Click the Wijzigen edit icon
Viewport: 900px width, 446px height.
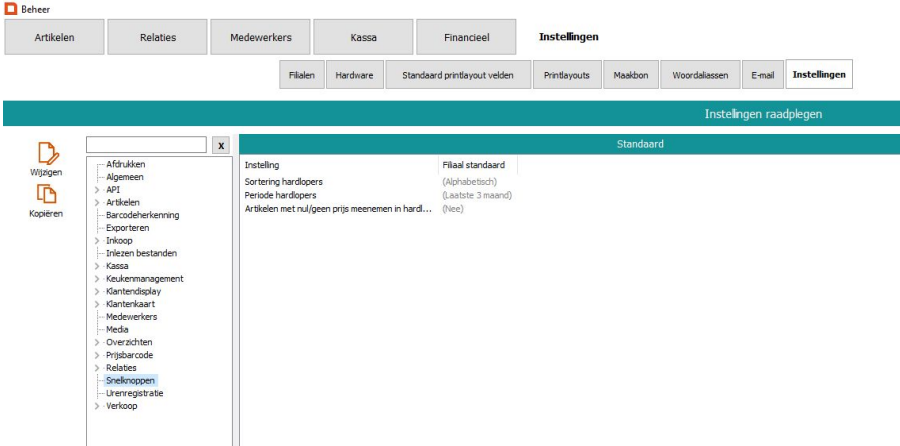coord(46,153)
